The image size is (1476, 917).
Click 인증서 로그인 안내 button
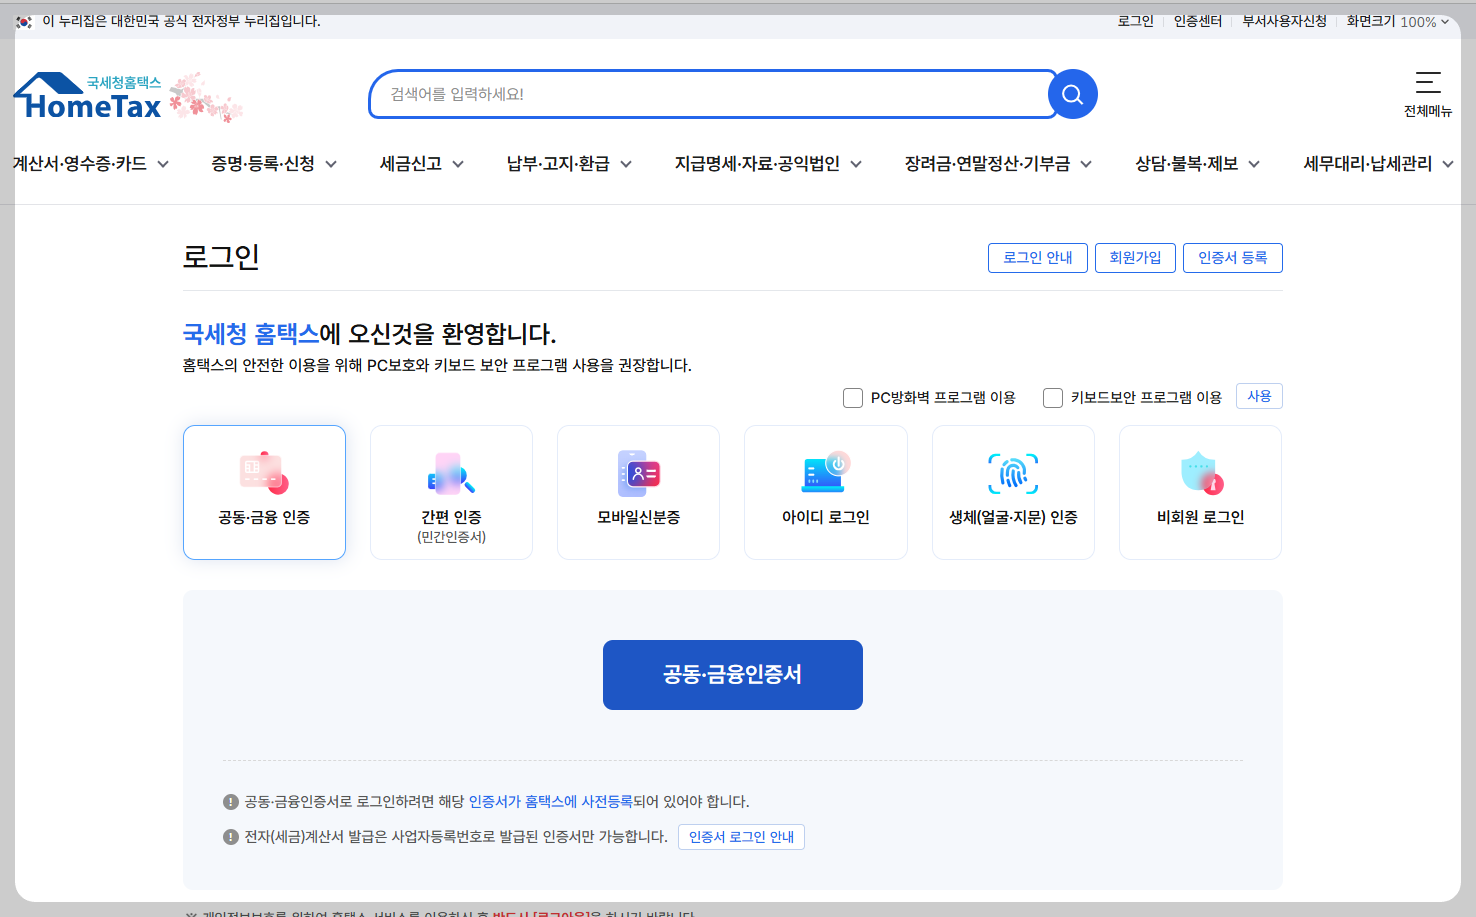(741, 837)
